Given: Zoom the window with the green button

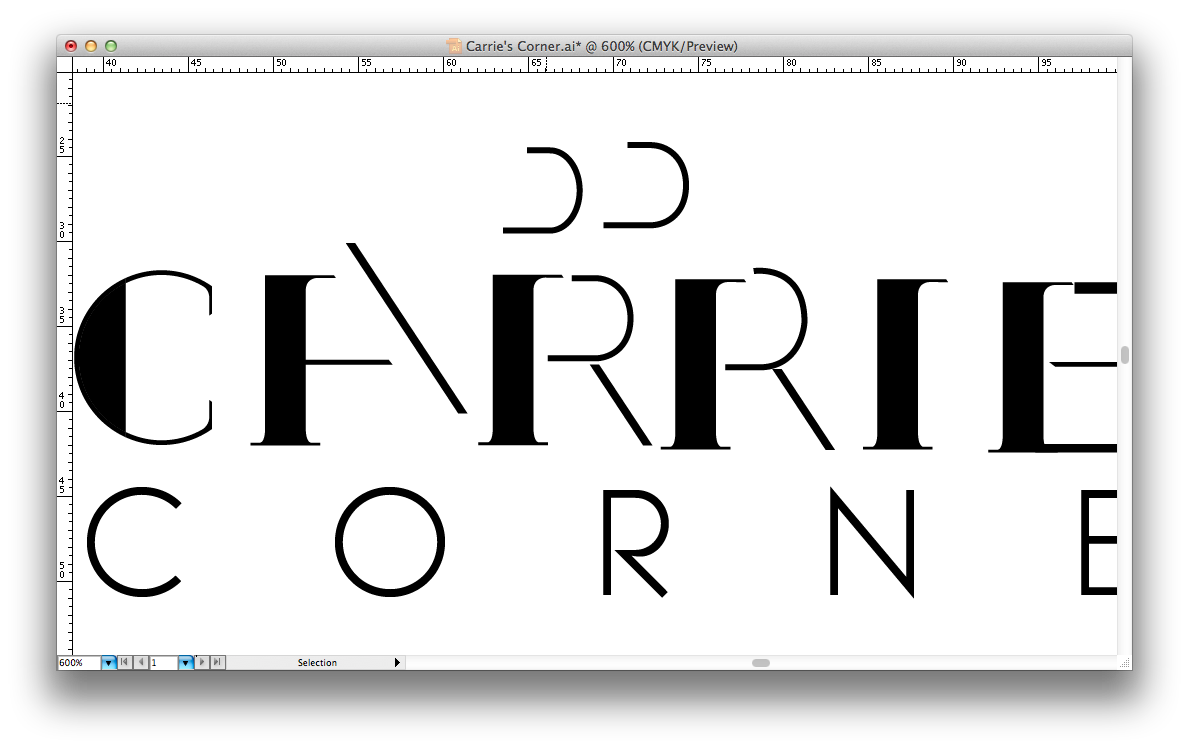Looking at the screenshot, I should pyautogui.click(x=110, y=45).
